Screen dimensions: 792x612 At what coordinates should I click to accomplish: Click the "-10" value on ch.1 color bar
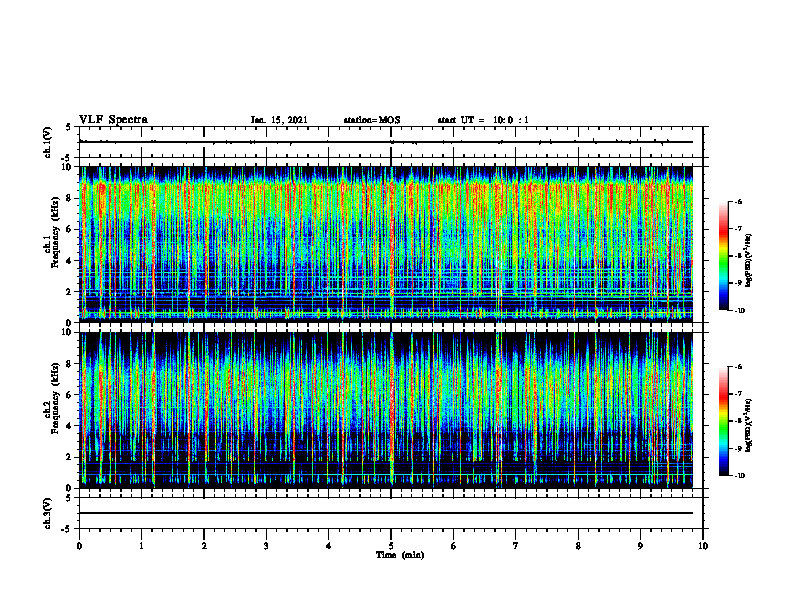740,311
